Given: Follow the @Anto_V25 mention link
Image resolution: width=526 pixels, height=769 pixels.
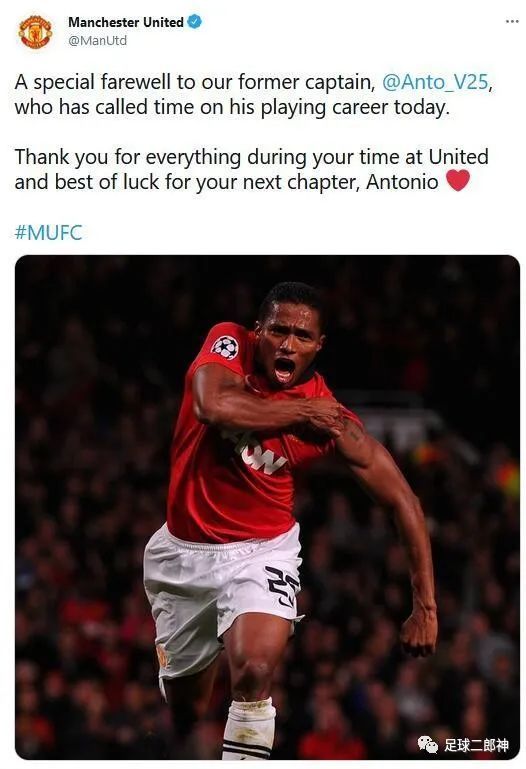Looking at the screenshot, I should [434, 82].
